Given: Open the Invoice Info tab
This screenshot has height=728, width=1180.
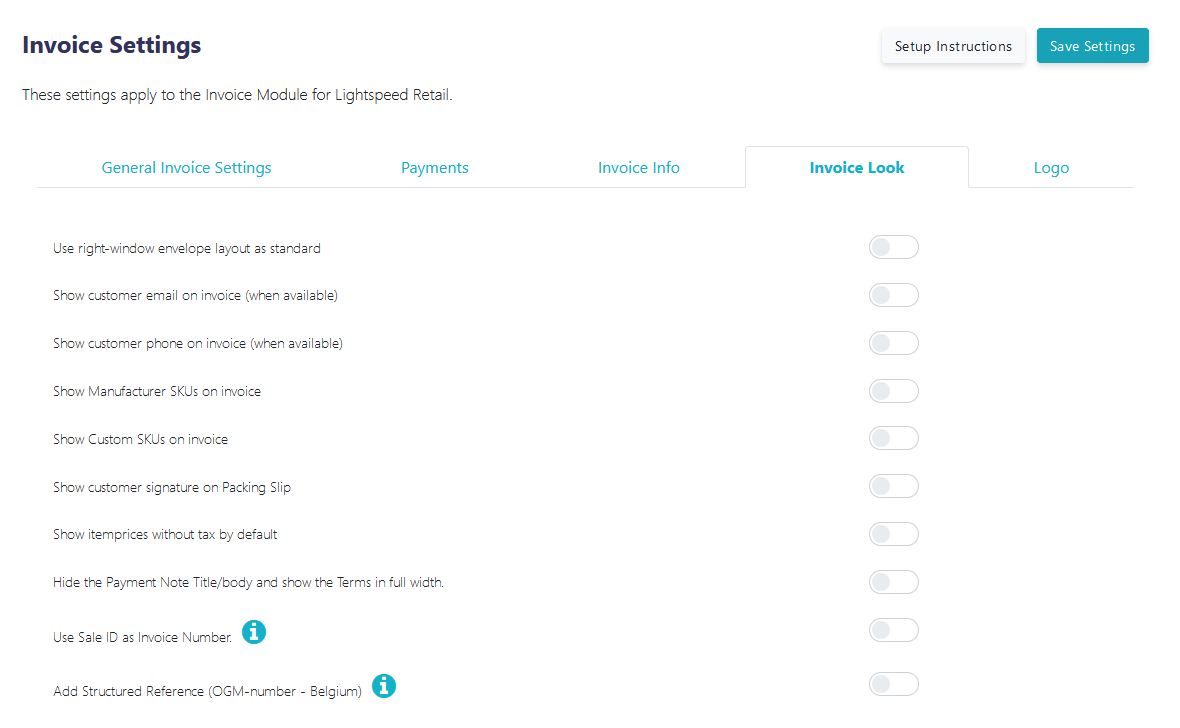Looking at the screenshot, I should coord(639,168).
